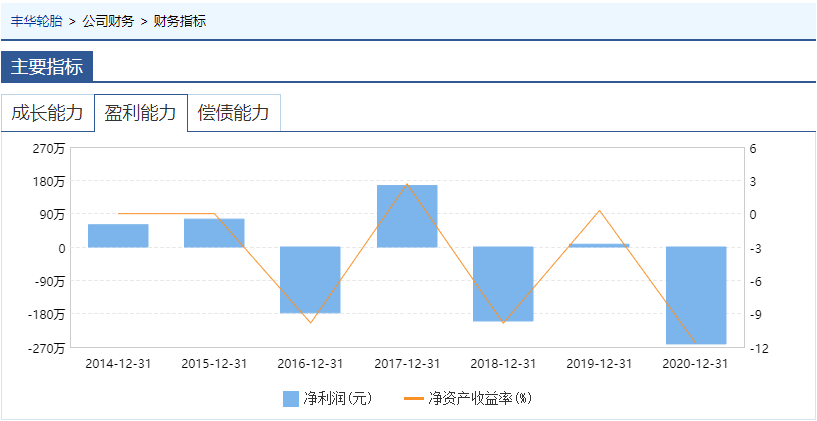Click the 2014-12-31 net profit bar

tap(118, 236)
